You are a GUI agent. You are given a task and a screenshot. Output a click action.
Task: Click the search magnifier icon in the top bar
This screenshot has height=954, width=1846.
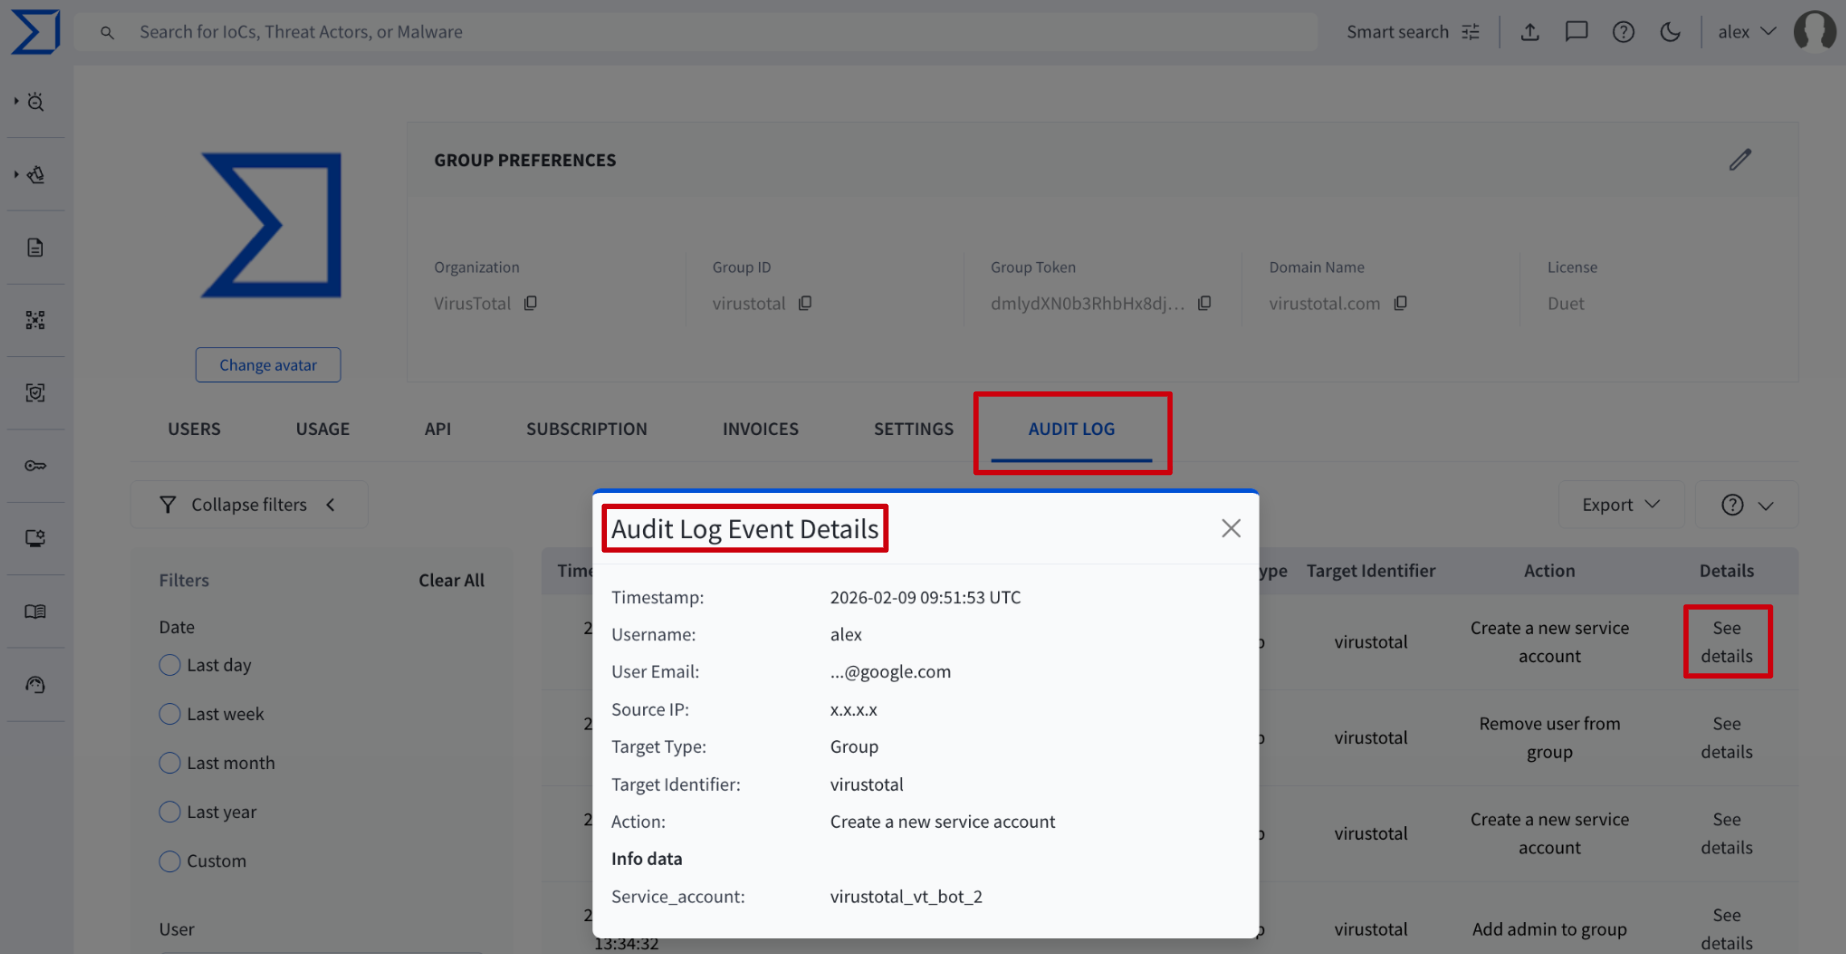point(107,32)
